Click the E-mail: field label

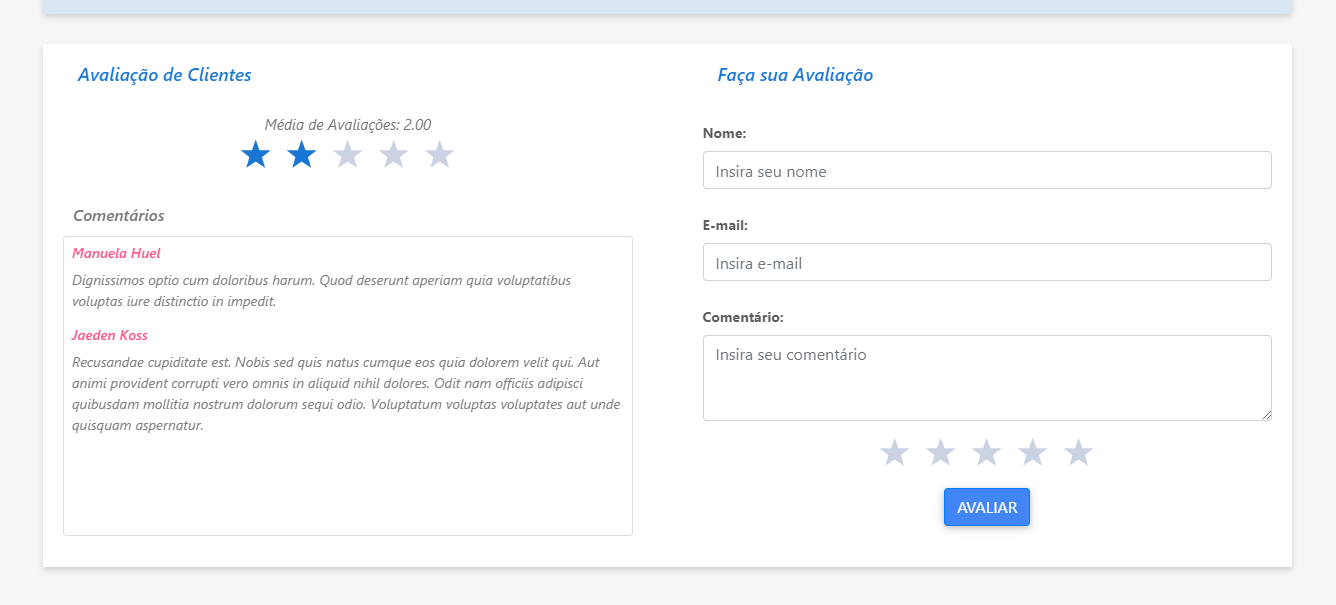tap(726, 225)
